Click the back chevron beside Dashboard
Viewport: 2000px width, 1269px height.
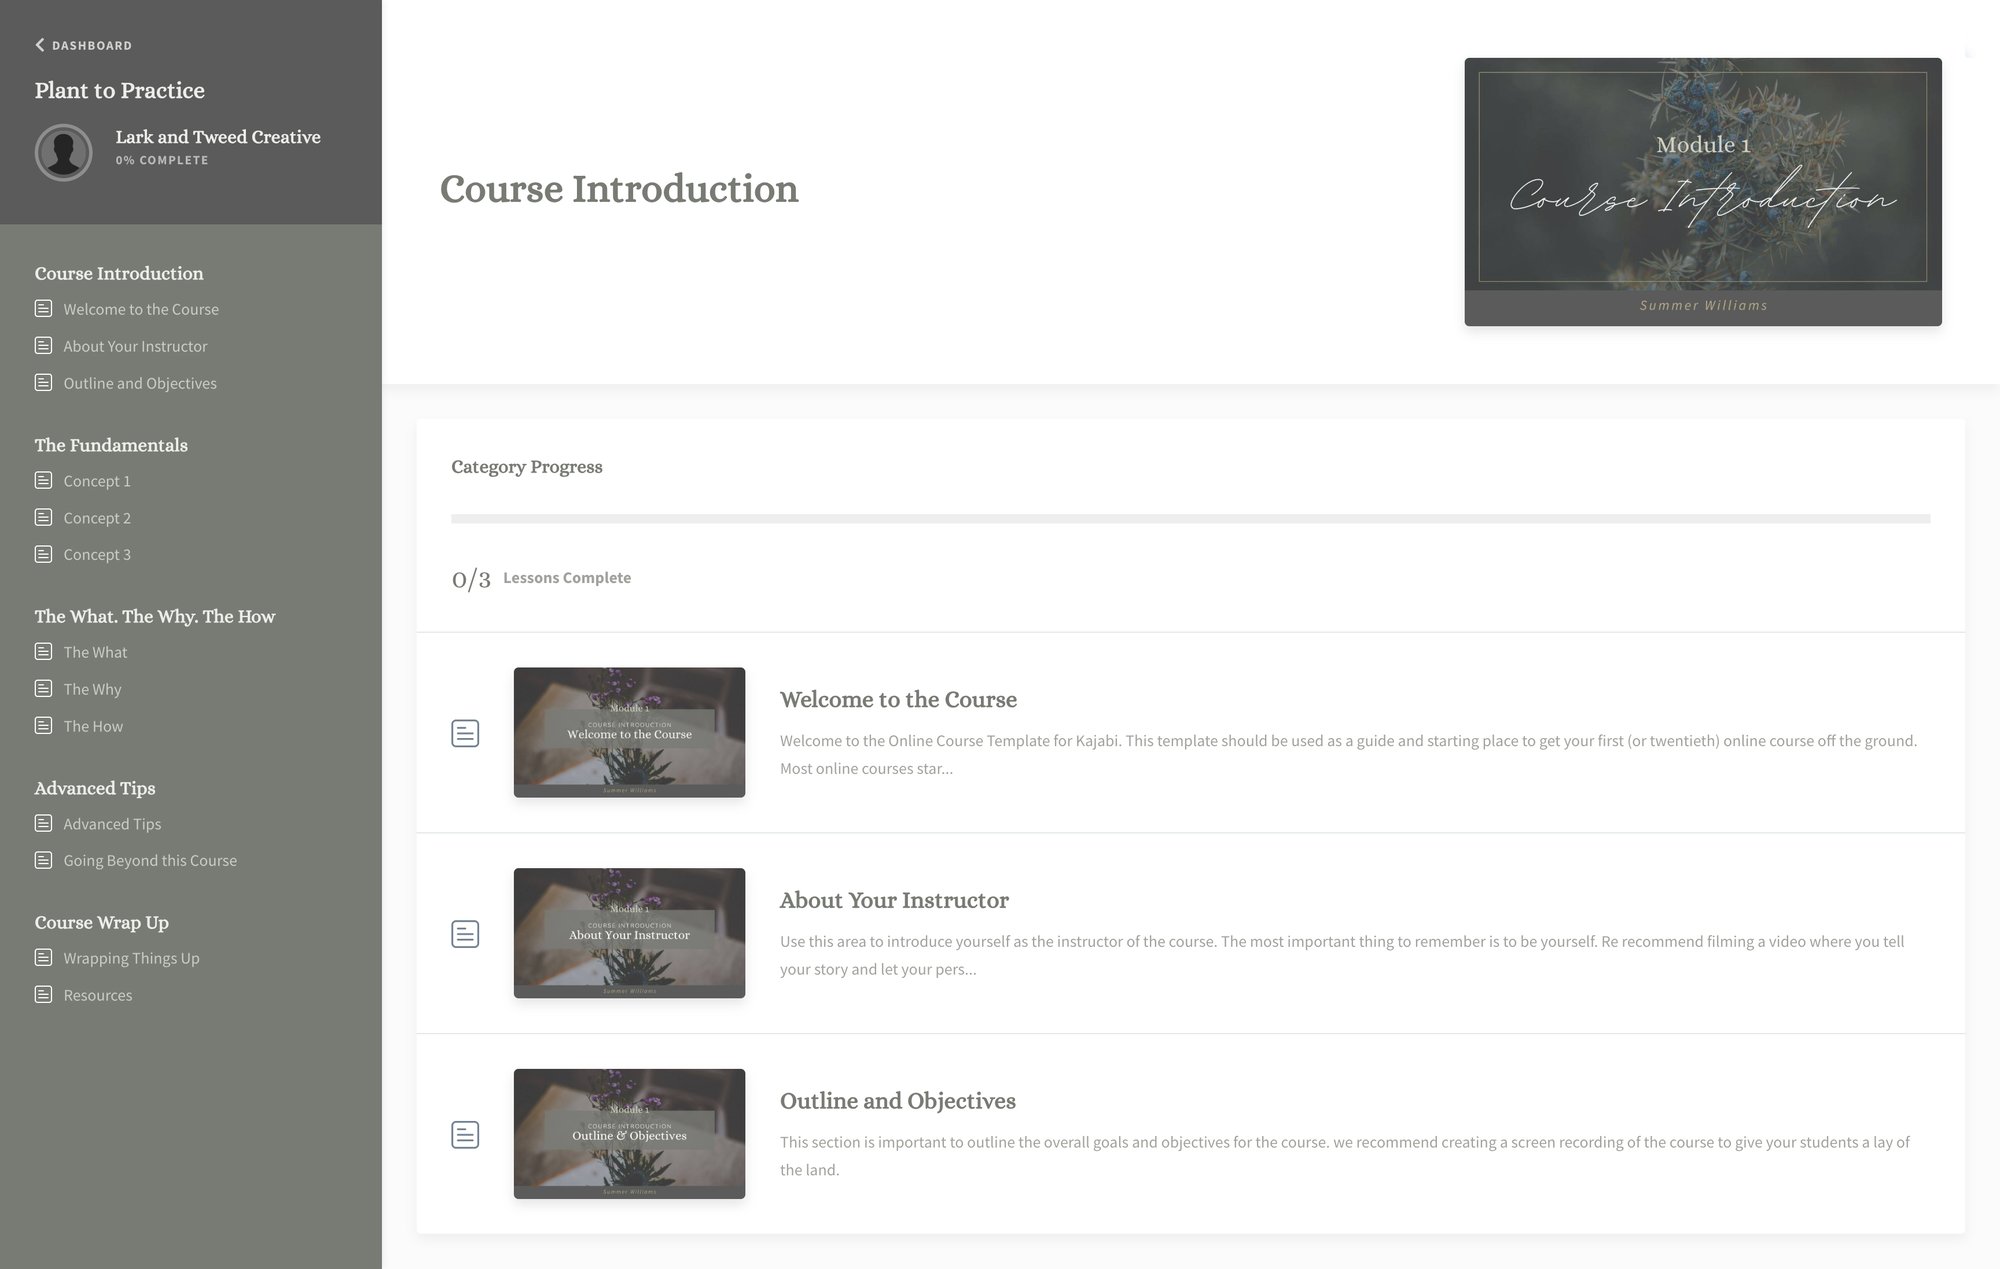(x=40, y=45)
